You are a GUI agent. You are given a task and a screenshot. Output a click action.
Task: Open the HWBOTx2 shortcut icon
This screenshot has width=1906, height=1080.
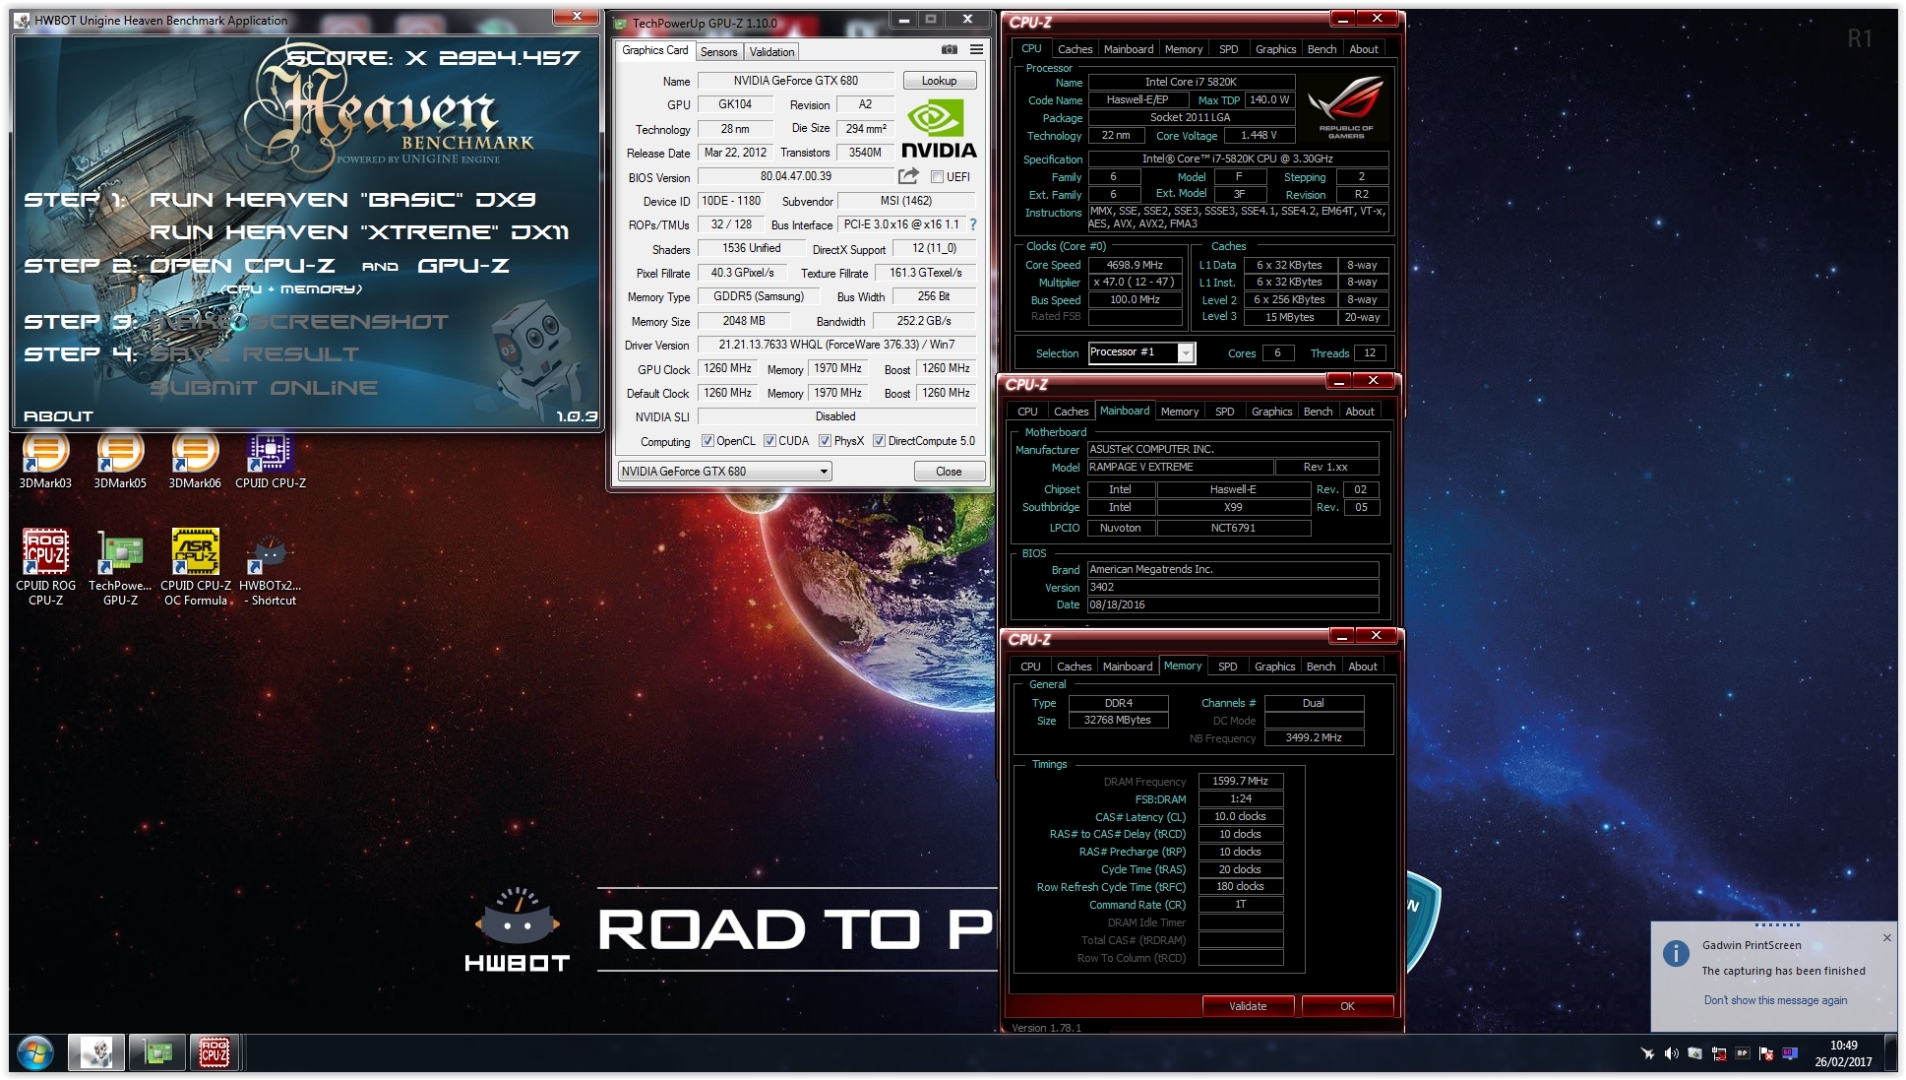click(x=270, y=567)
